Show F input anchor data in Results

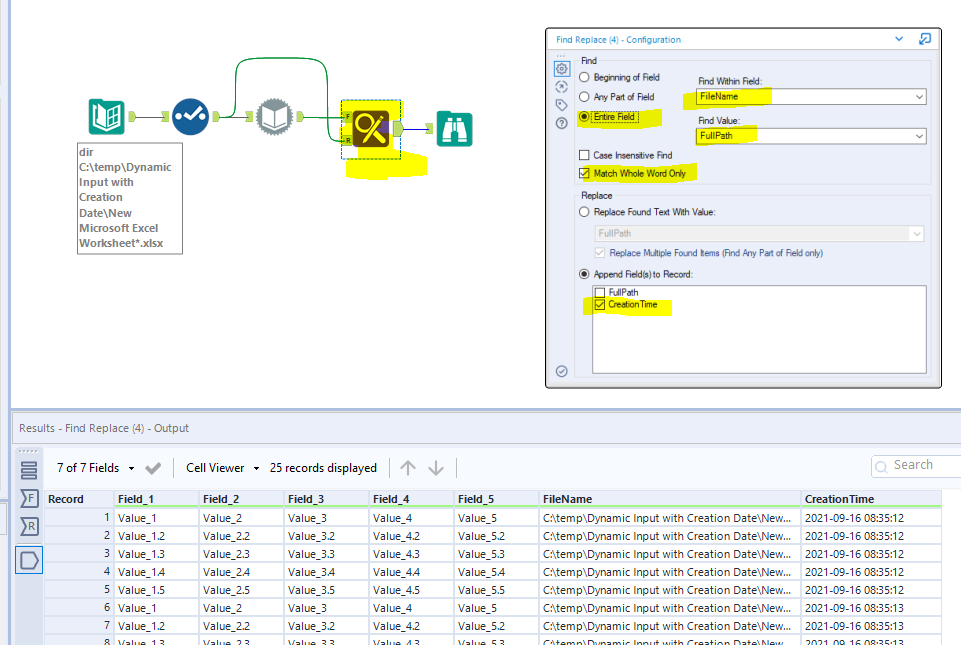29,498
